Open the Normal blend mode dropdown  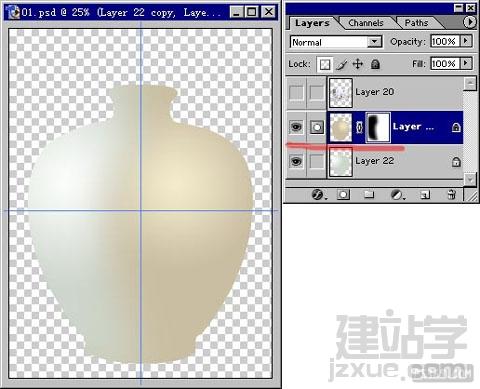336,42
